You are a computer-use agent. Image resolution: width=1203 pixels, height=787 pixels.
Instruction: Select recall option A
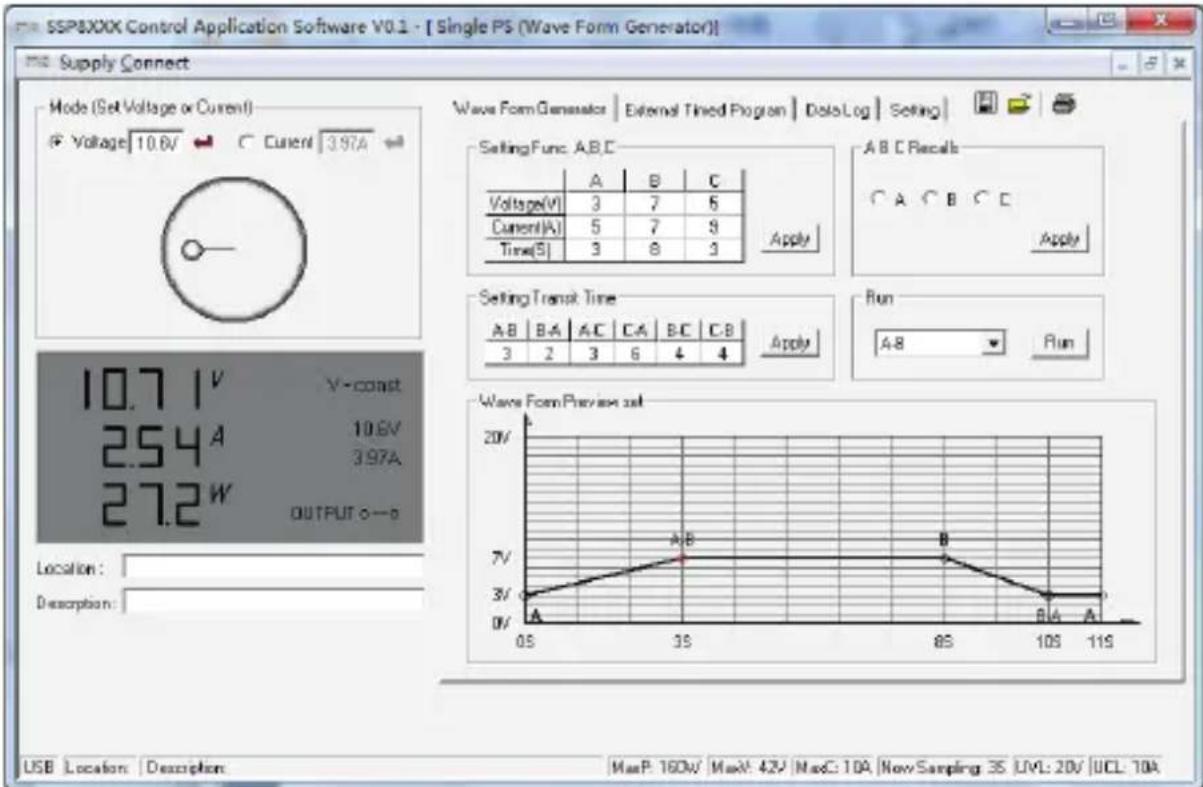877,198
